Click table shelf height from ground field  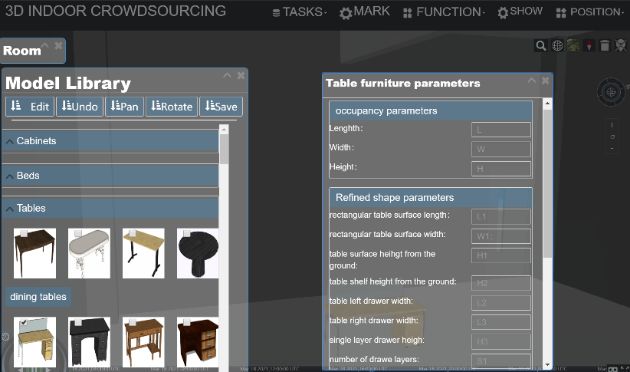click(x=501, y=283)
